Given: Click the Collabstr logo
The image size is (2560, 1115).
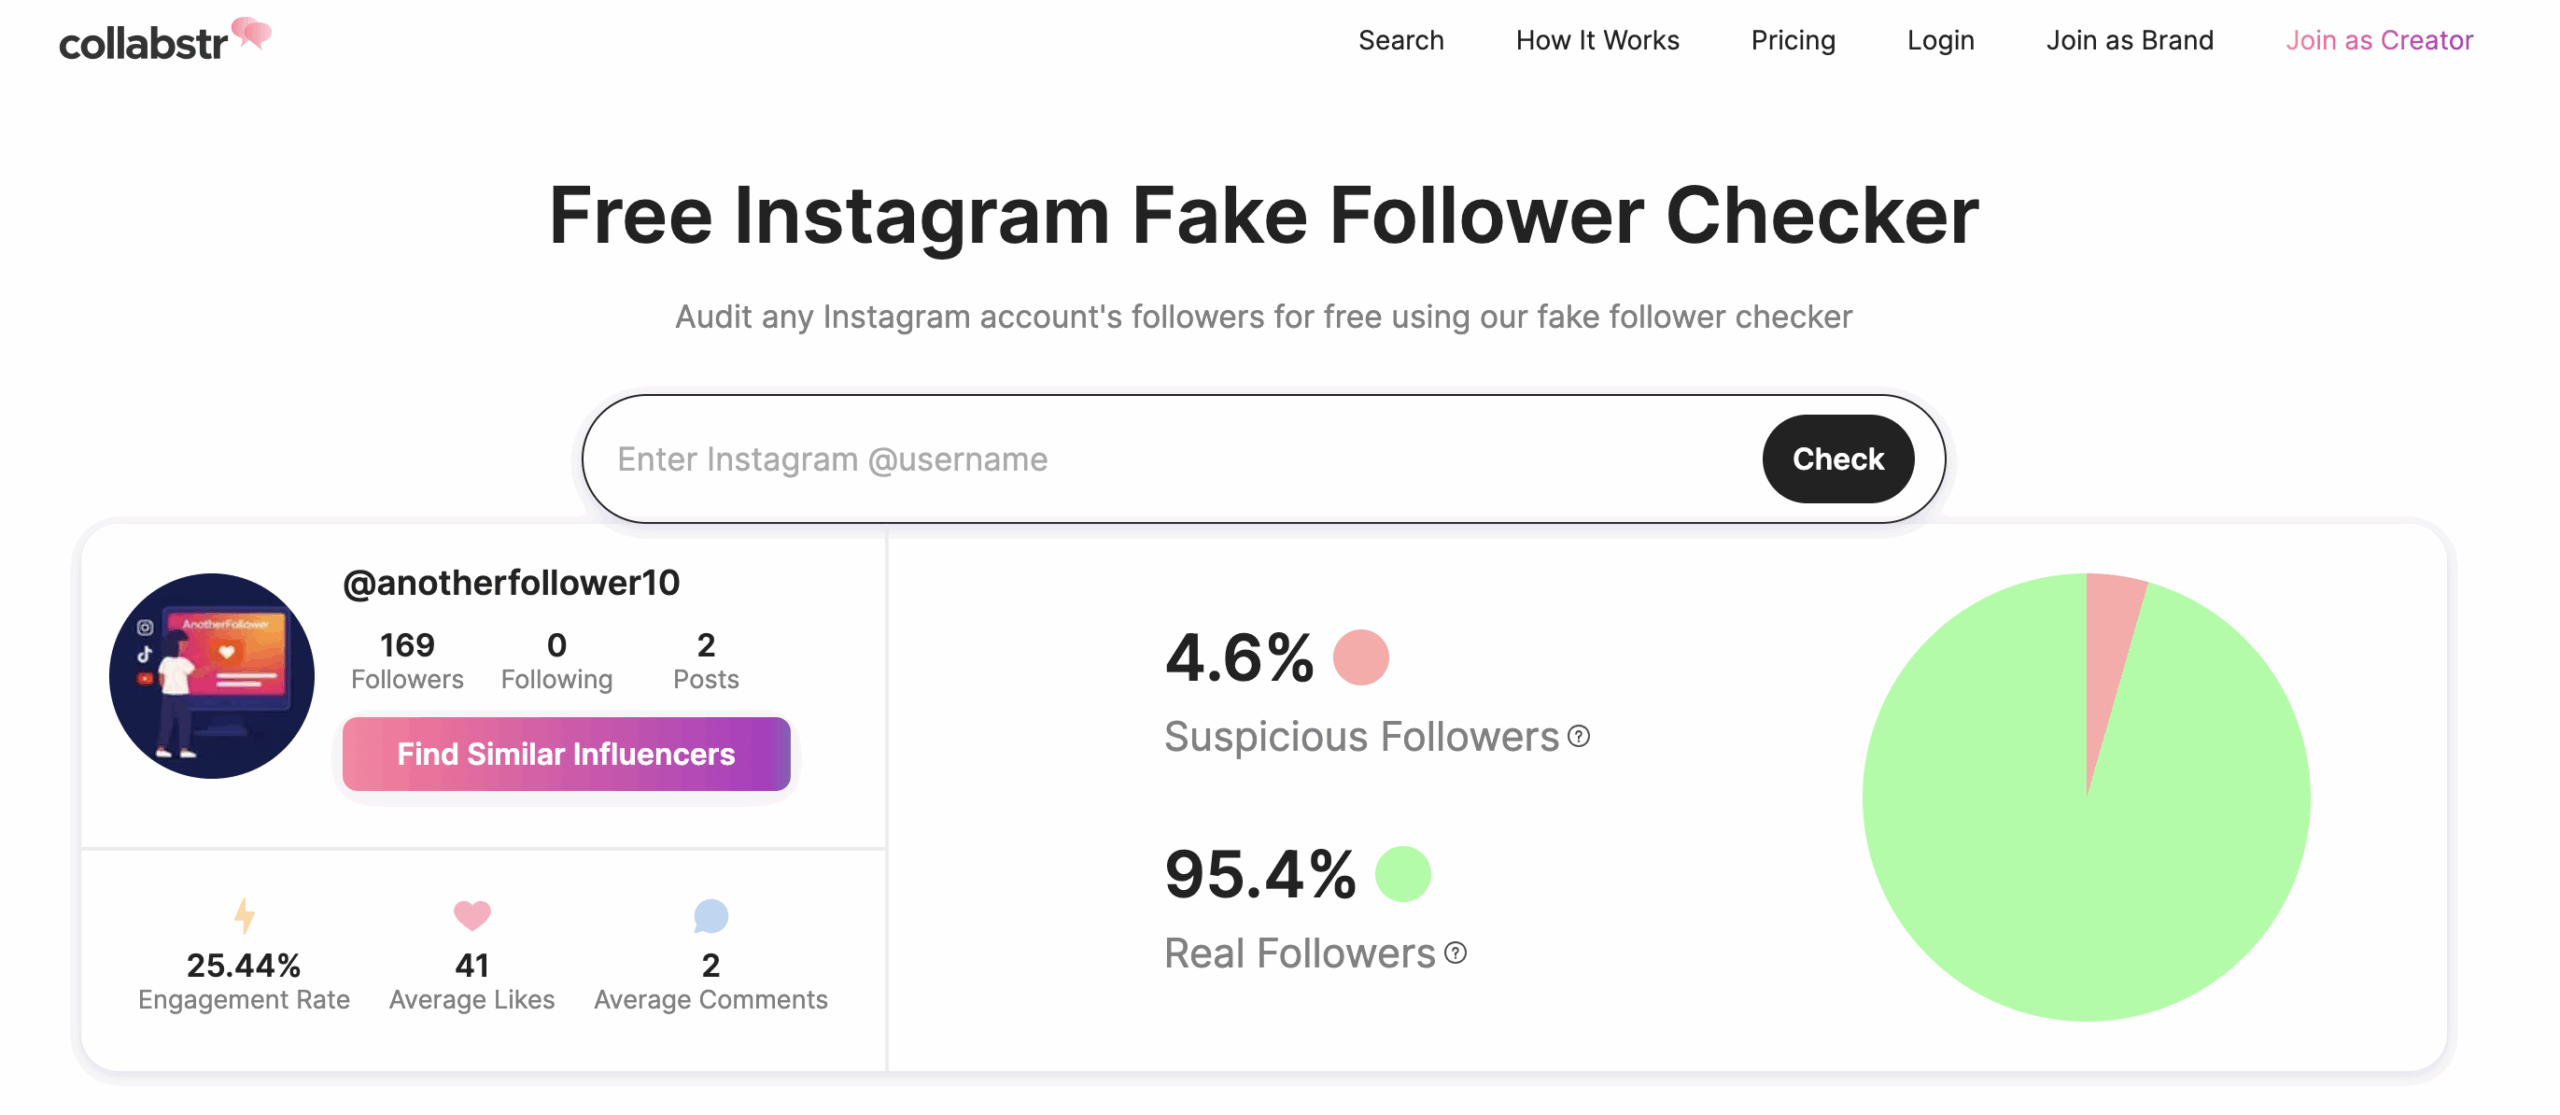Looking at the screenshot, I should 160,40.
